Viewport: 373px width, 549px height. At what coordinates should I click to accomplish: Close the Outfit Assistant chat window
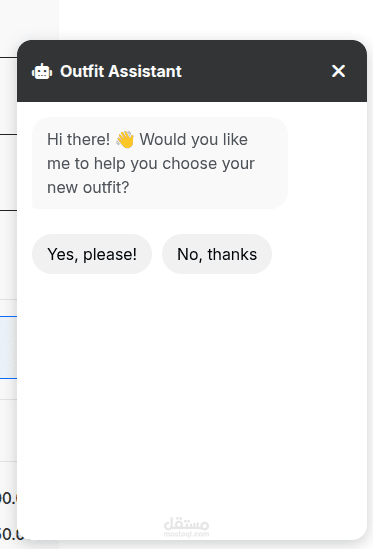click(338, 71)
